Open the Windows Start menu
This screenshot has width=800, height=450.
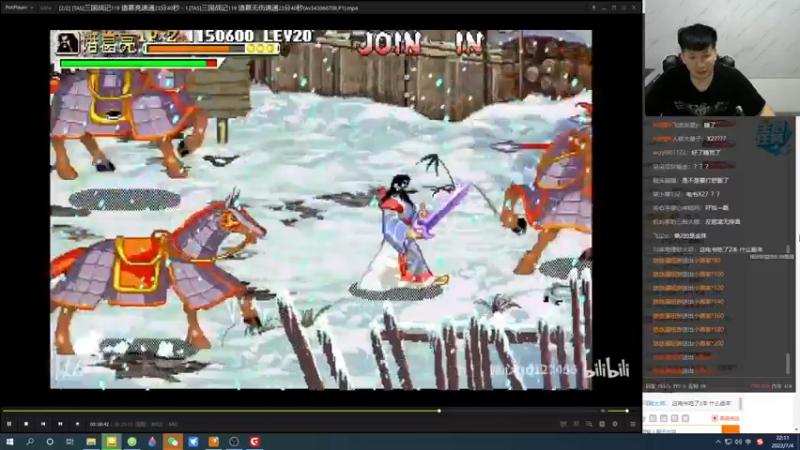(9, 442)
